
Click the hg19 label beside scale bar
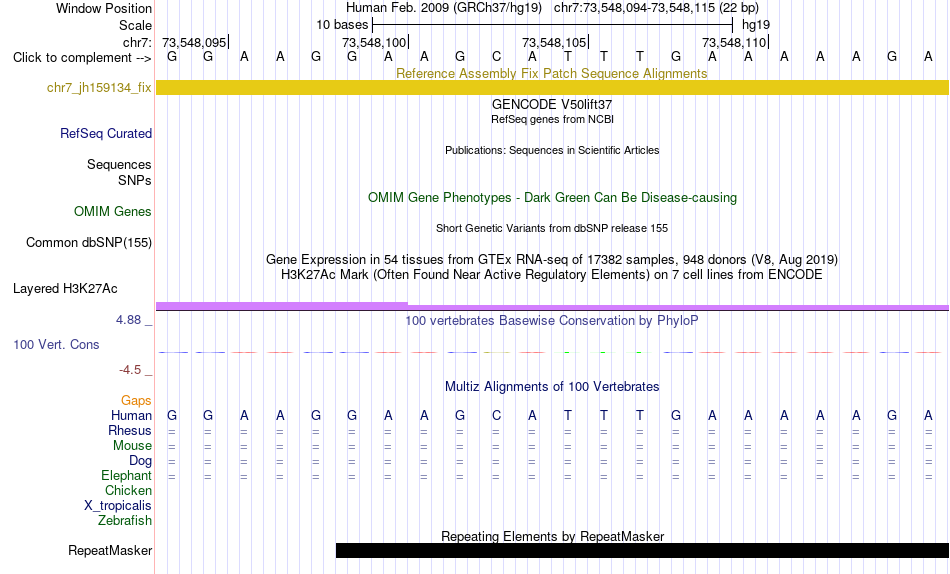(x=756, y=25)
